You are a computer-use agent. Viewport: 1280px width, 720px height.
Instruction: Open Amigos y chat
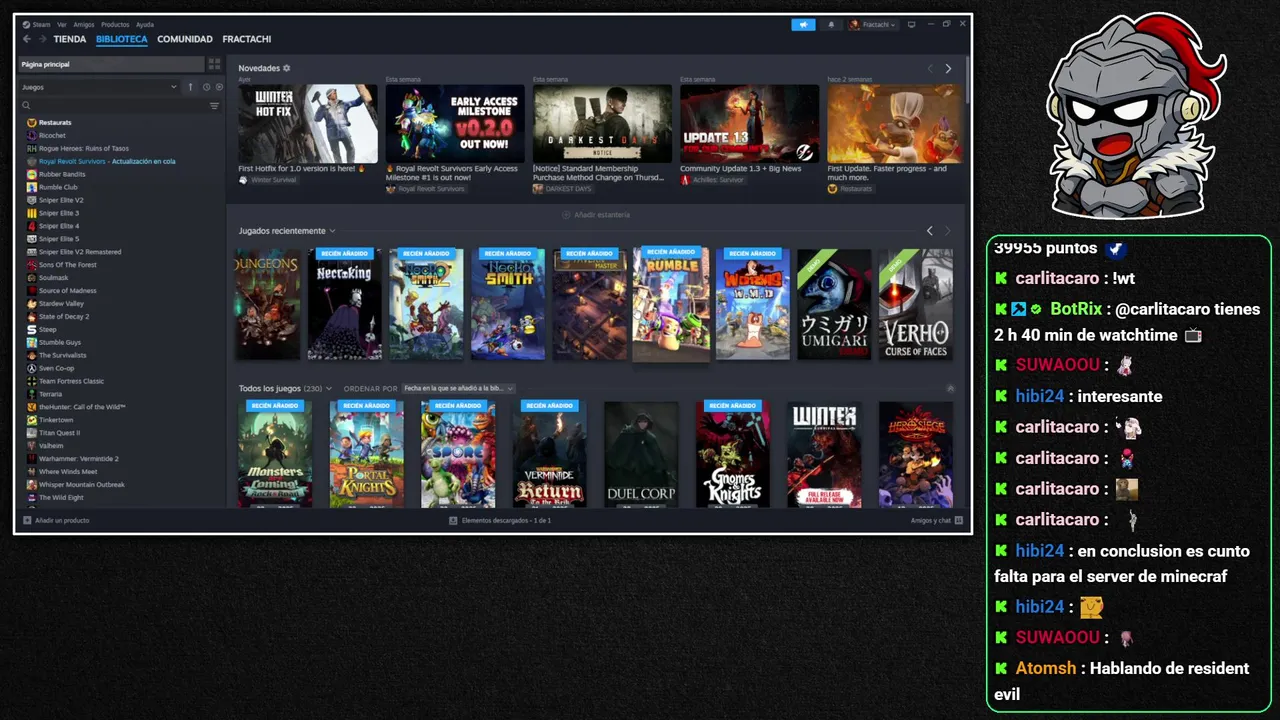point(936,520)
